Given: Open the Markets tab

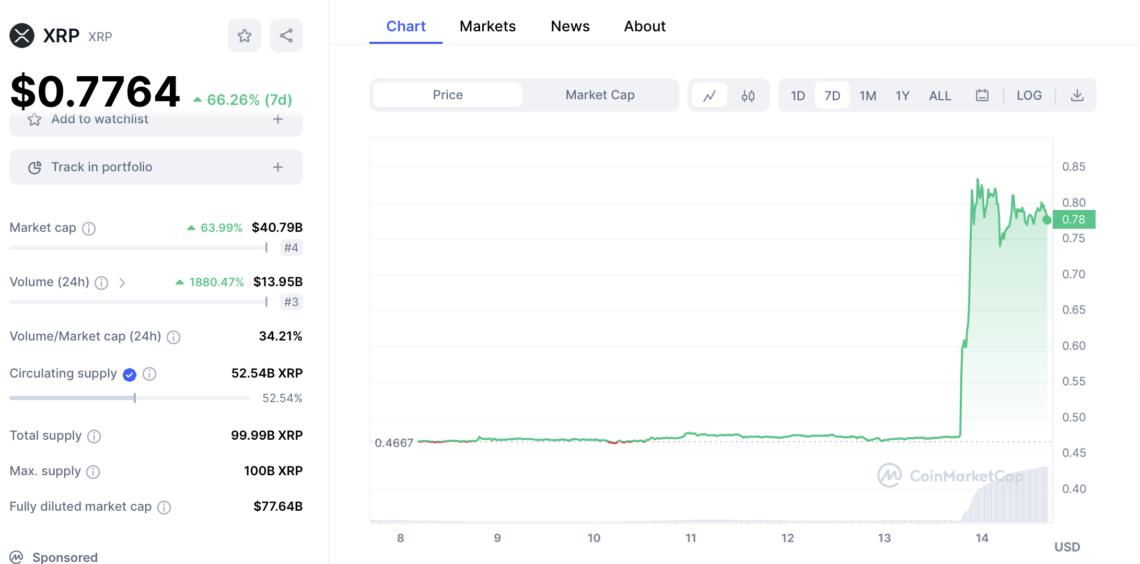Looking at the screenshot, I should (x=488, y=26).
